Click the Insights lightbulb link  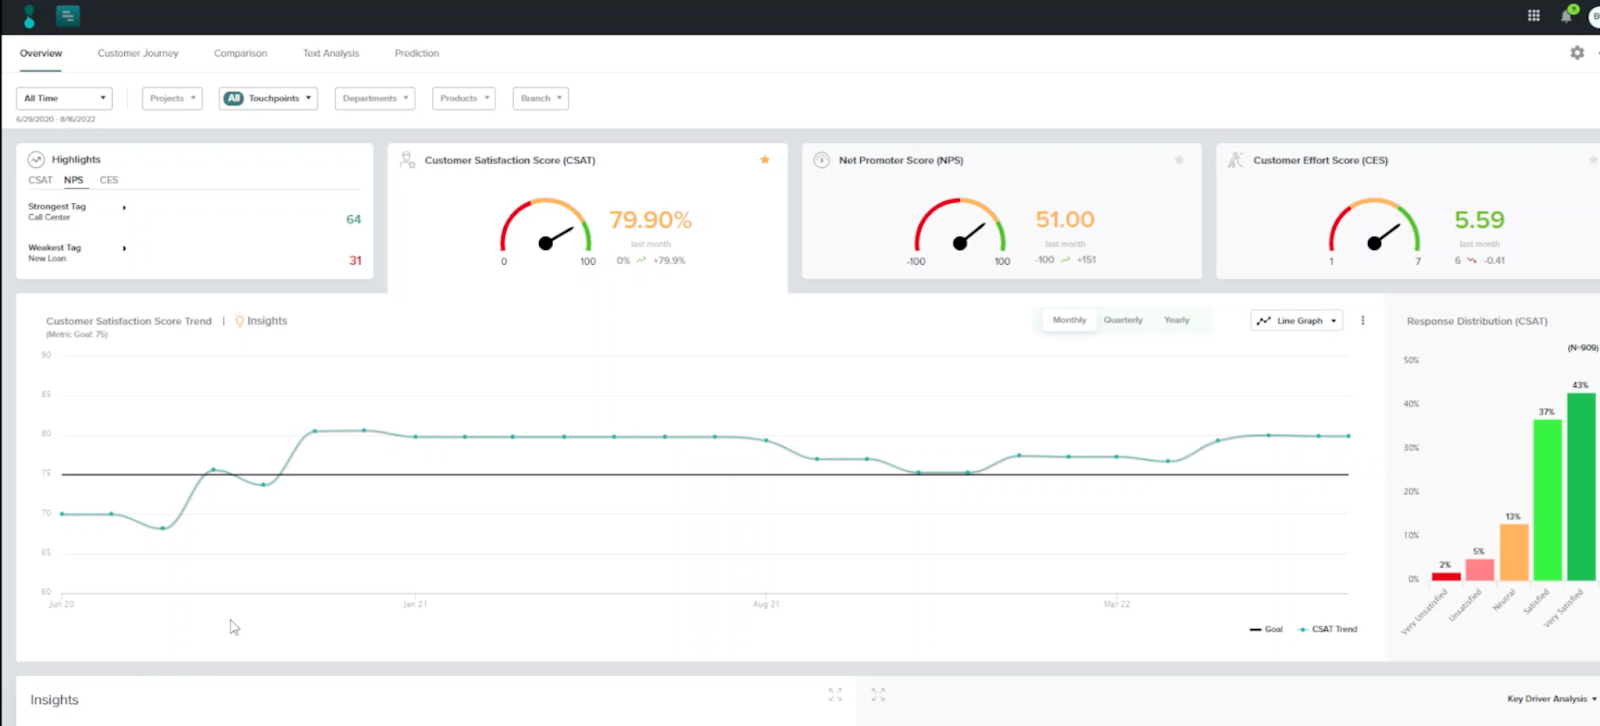(261, 321)
